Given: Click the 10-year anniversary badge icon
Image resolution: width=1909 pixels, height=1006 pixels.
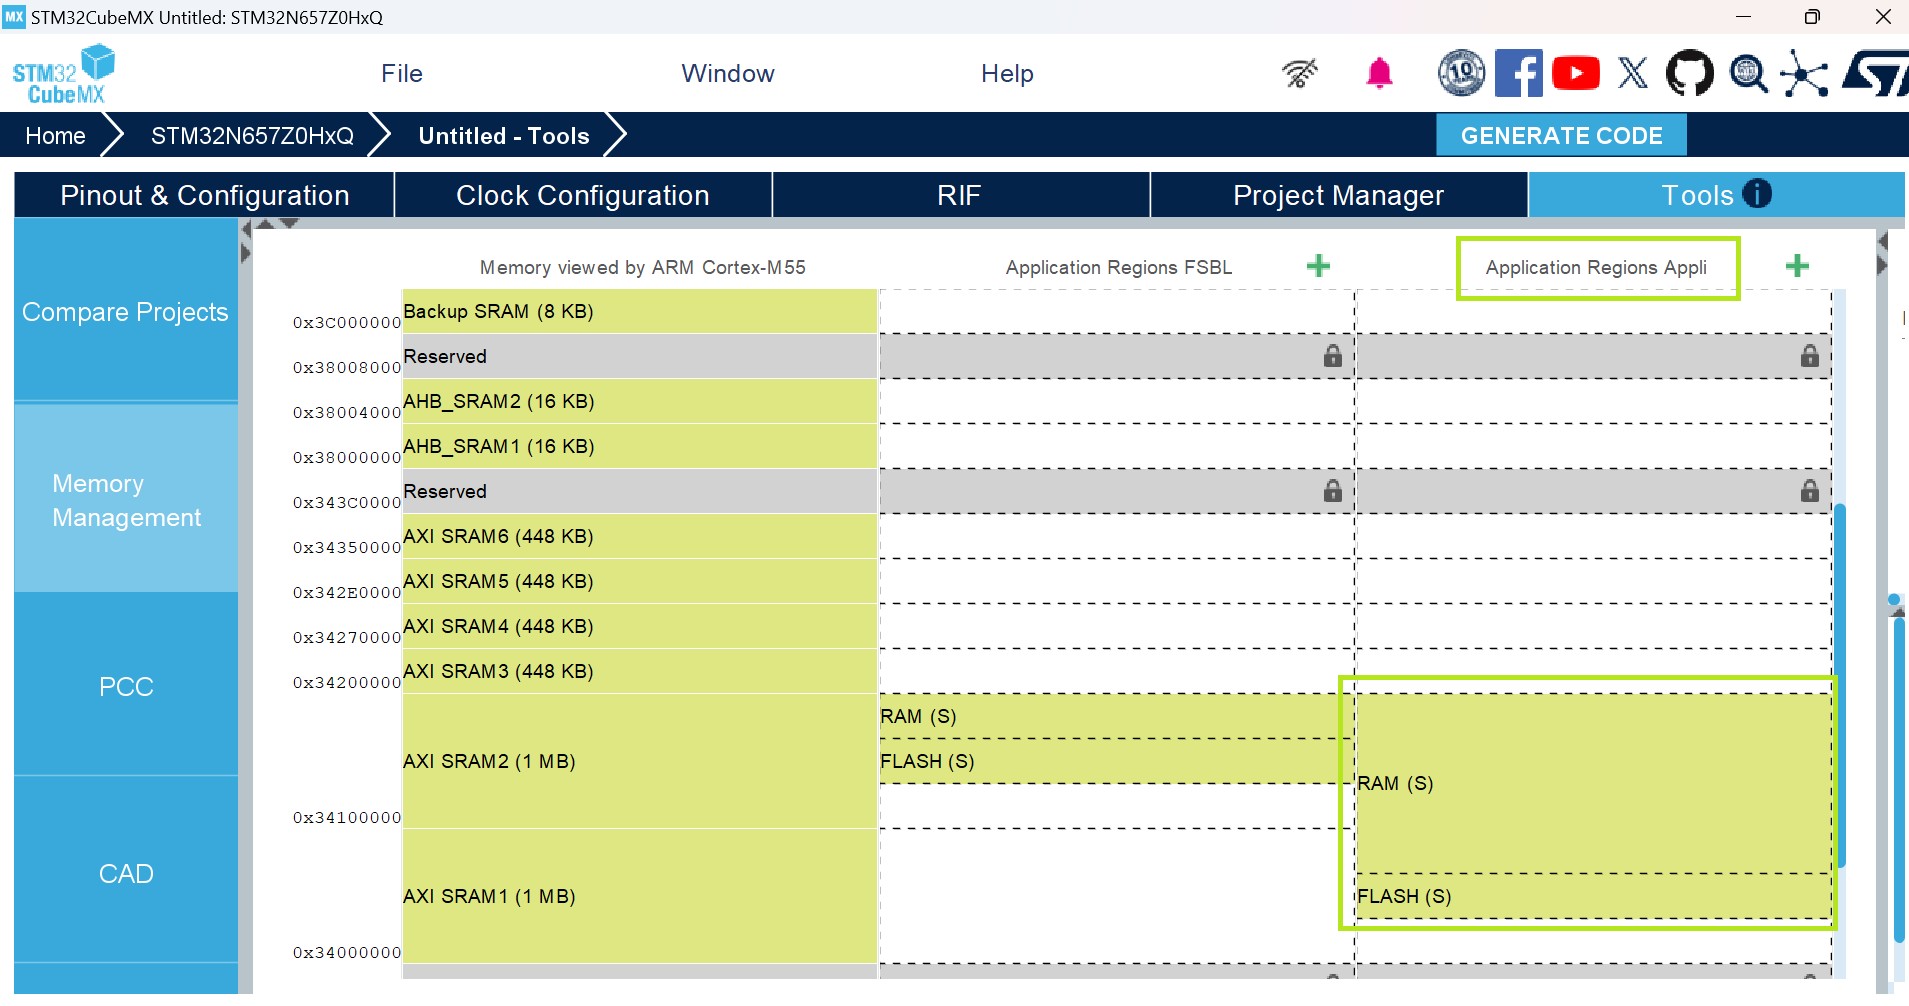Looking at the screenshot, I should click(x=1461, y=73).
